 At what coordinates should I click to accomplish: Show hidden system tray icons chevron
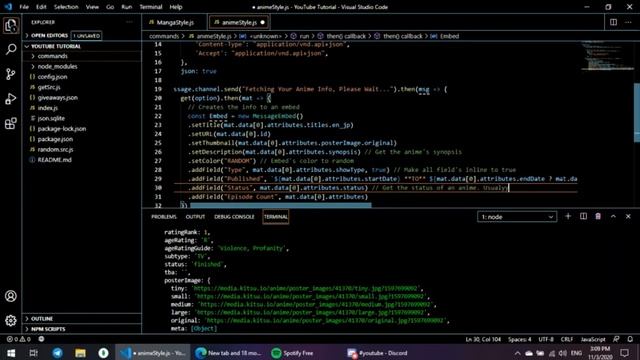pyautogui.click(x=517, y=353)
